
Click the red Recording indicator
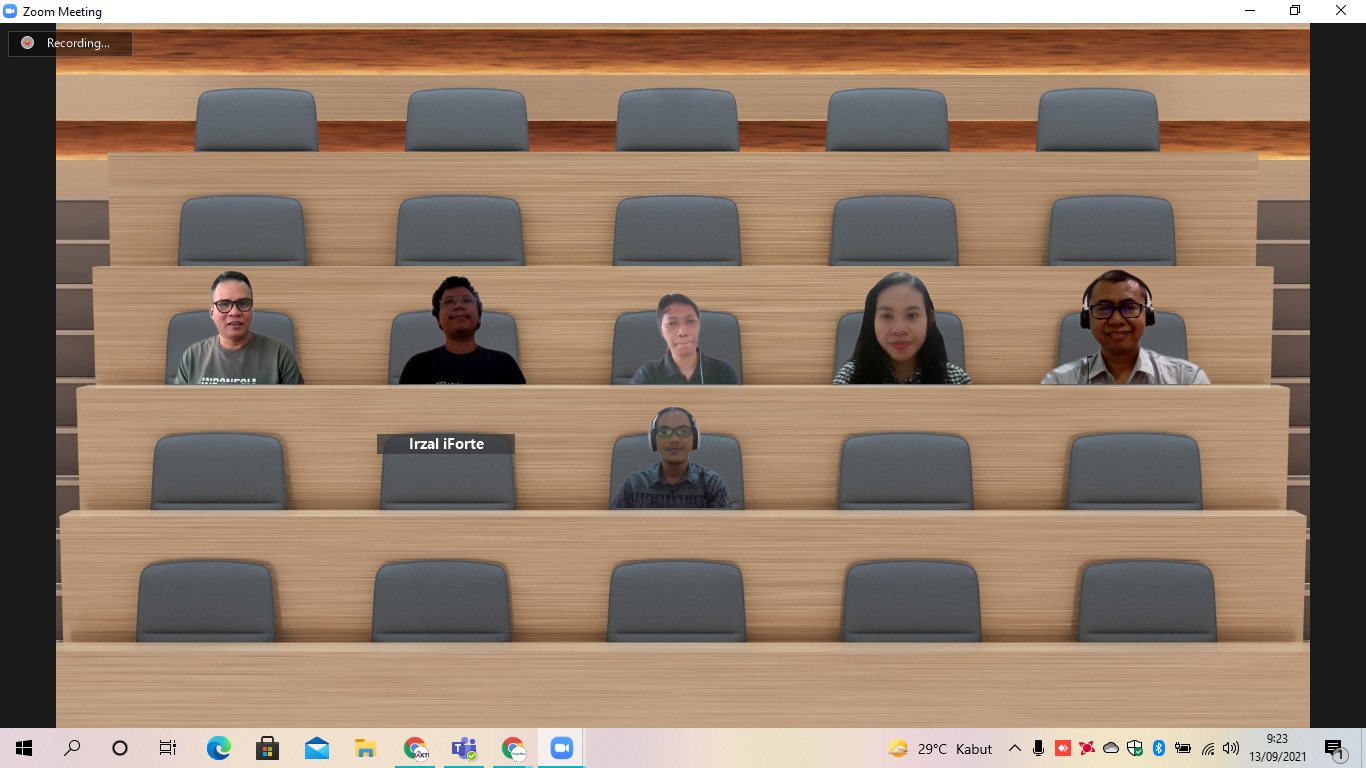(x=27, y=43)
